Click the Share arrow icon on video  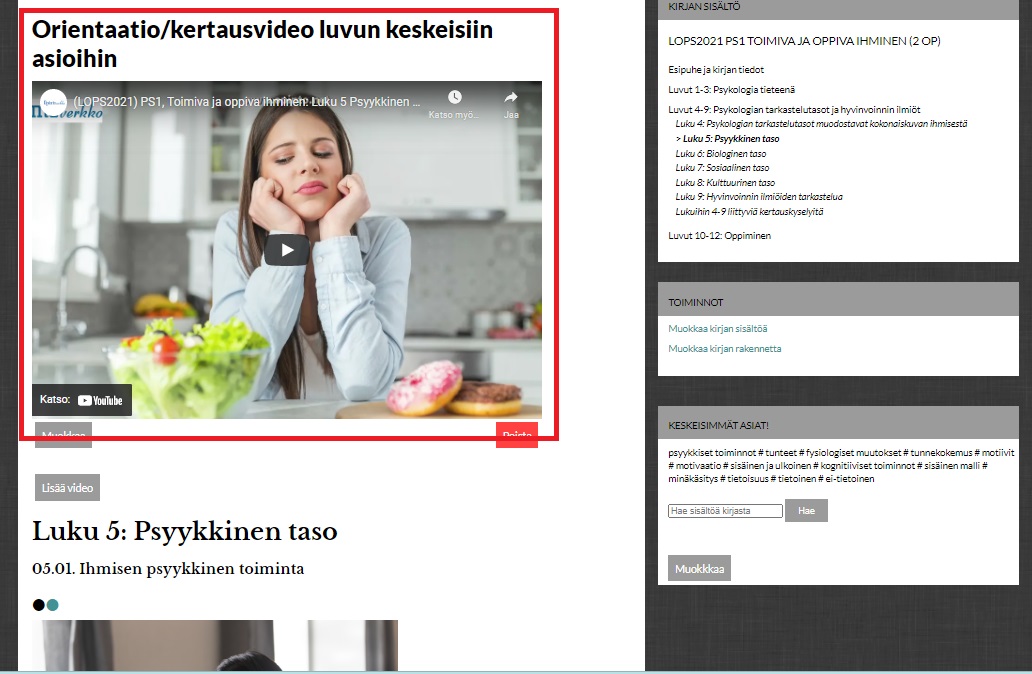[511, 97]
